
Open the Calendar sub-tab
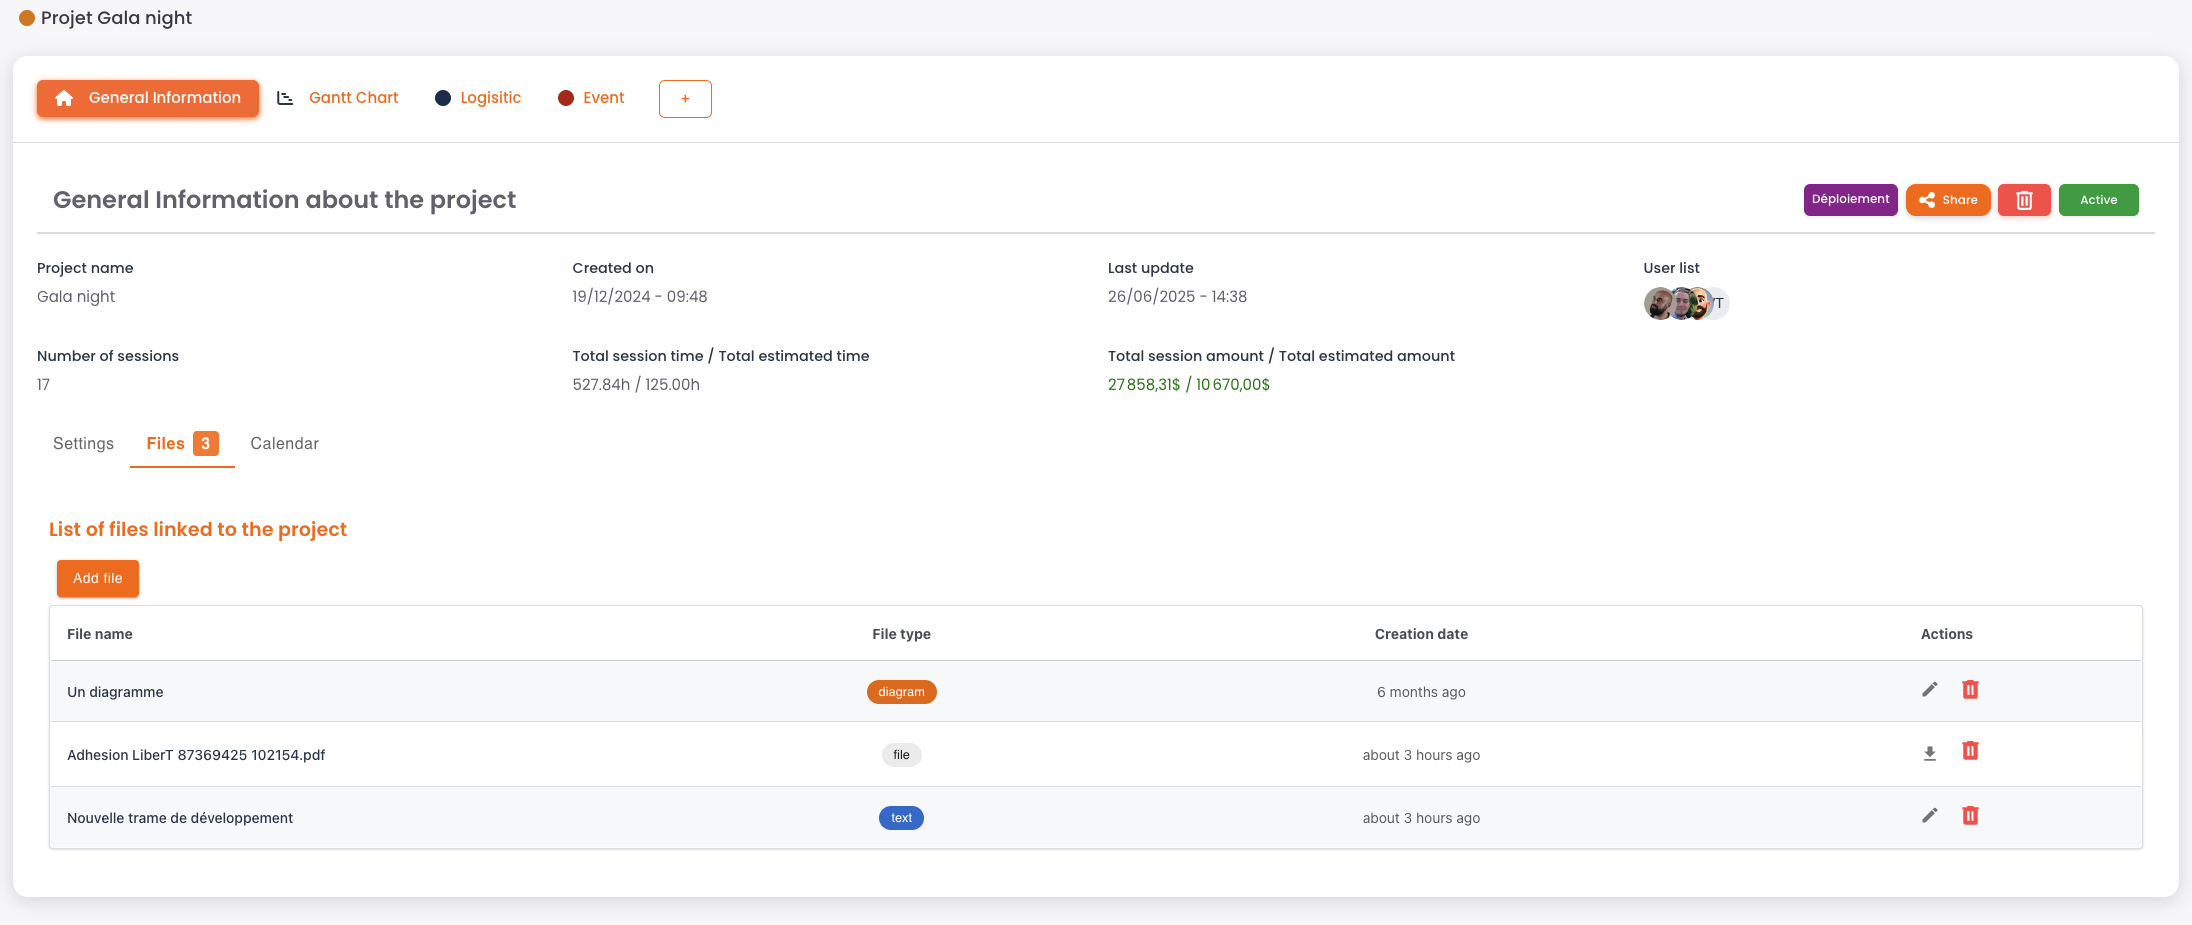coord(284,444)
